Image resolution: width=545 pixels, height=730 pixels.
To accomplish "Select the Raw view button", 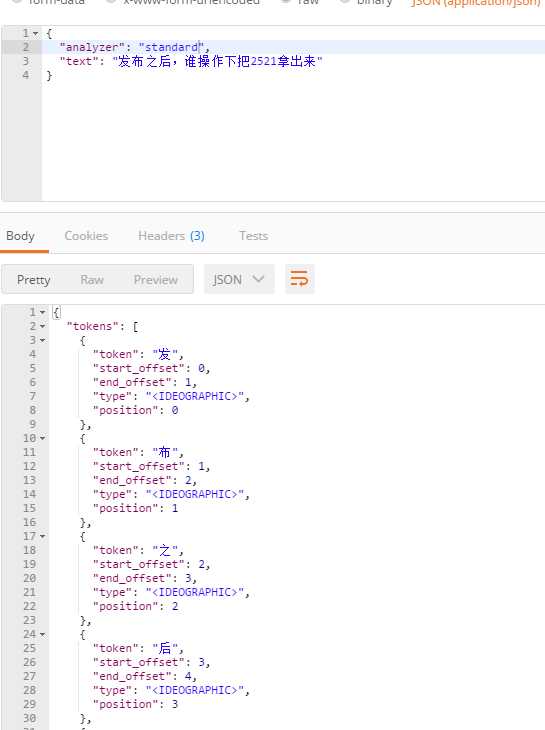I will point(92,280).
